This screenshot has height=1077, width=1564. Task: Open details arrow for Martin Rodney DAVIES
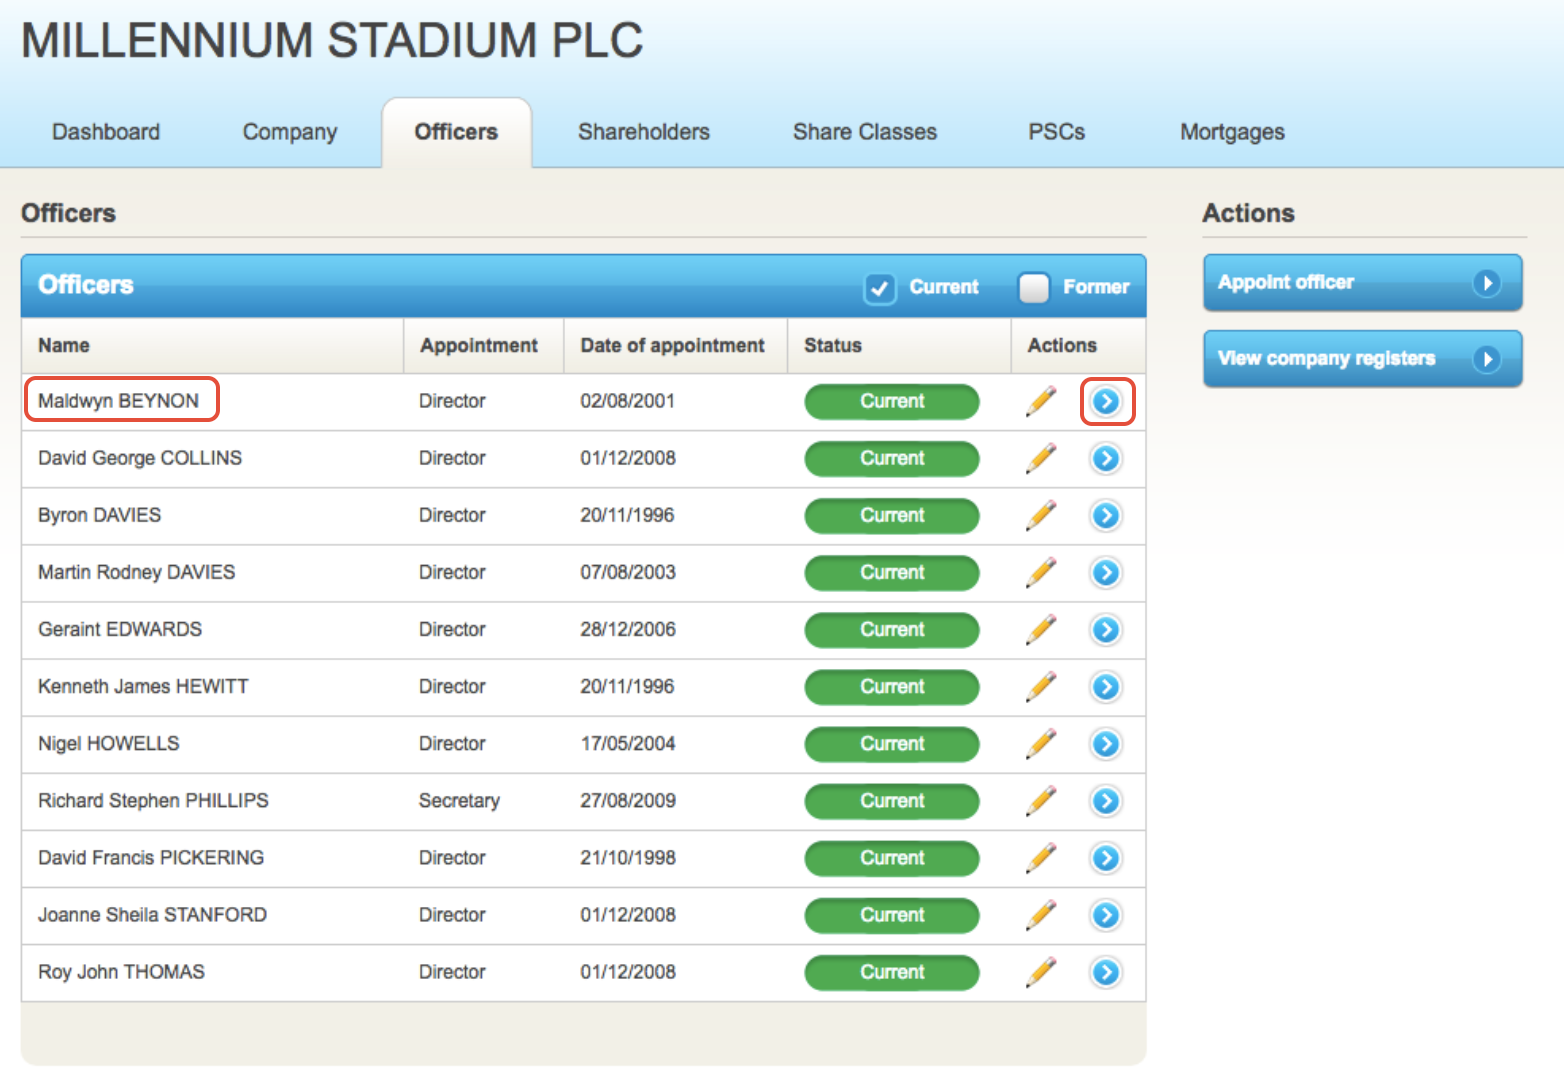pyautogui.click(x=1106, y=572)
